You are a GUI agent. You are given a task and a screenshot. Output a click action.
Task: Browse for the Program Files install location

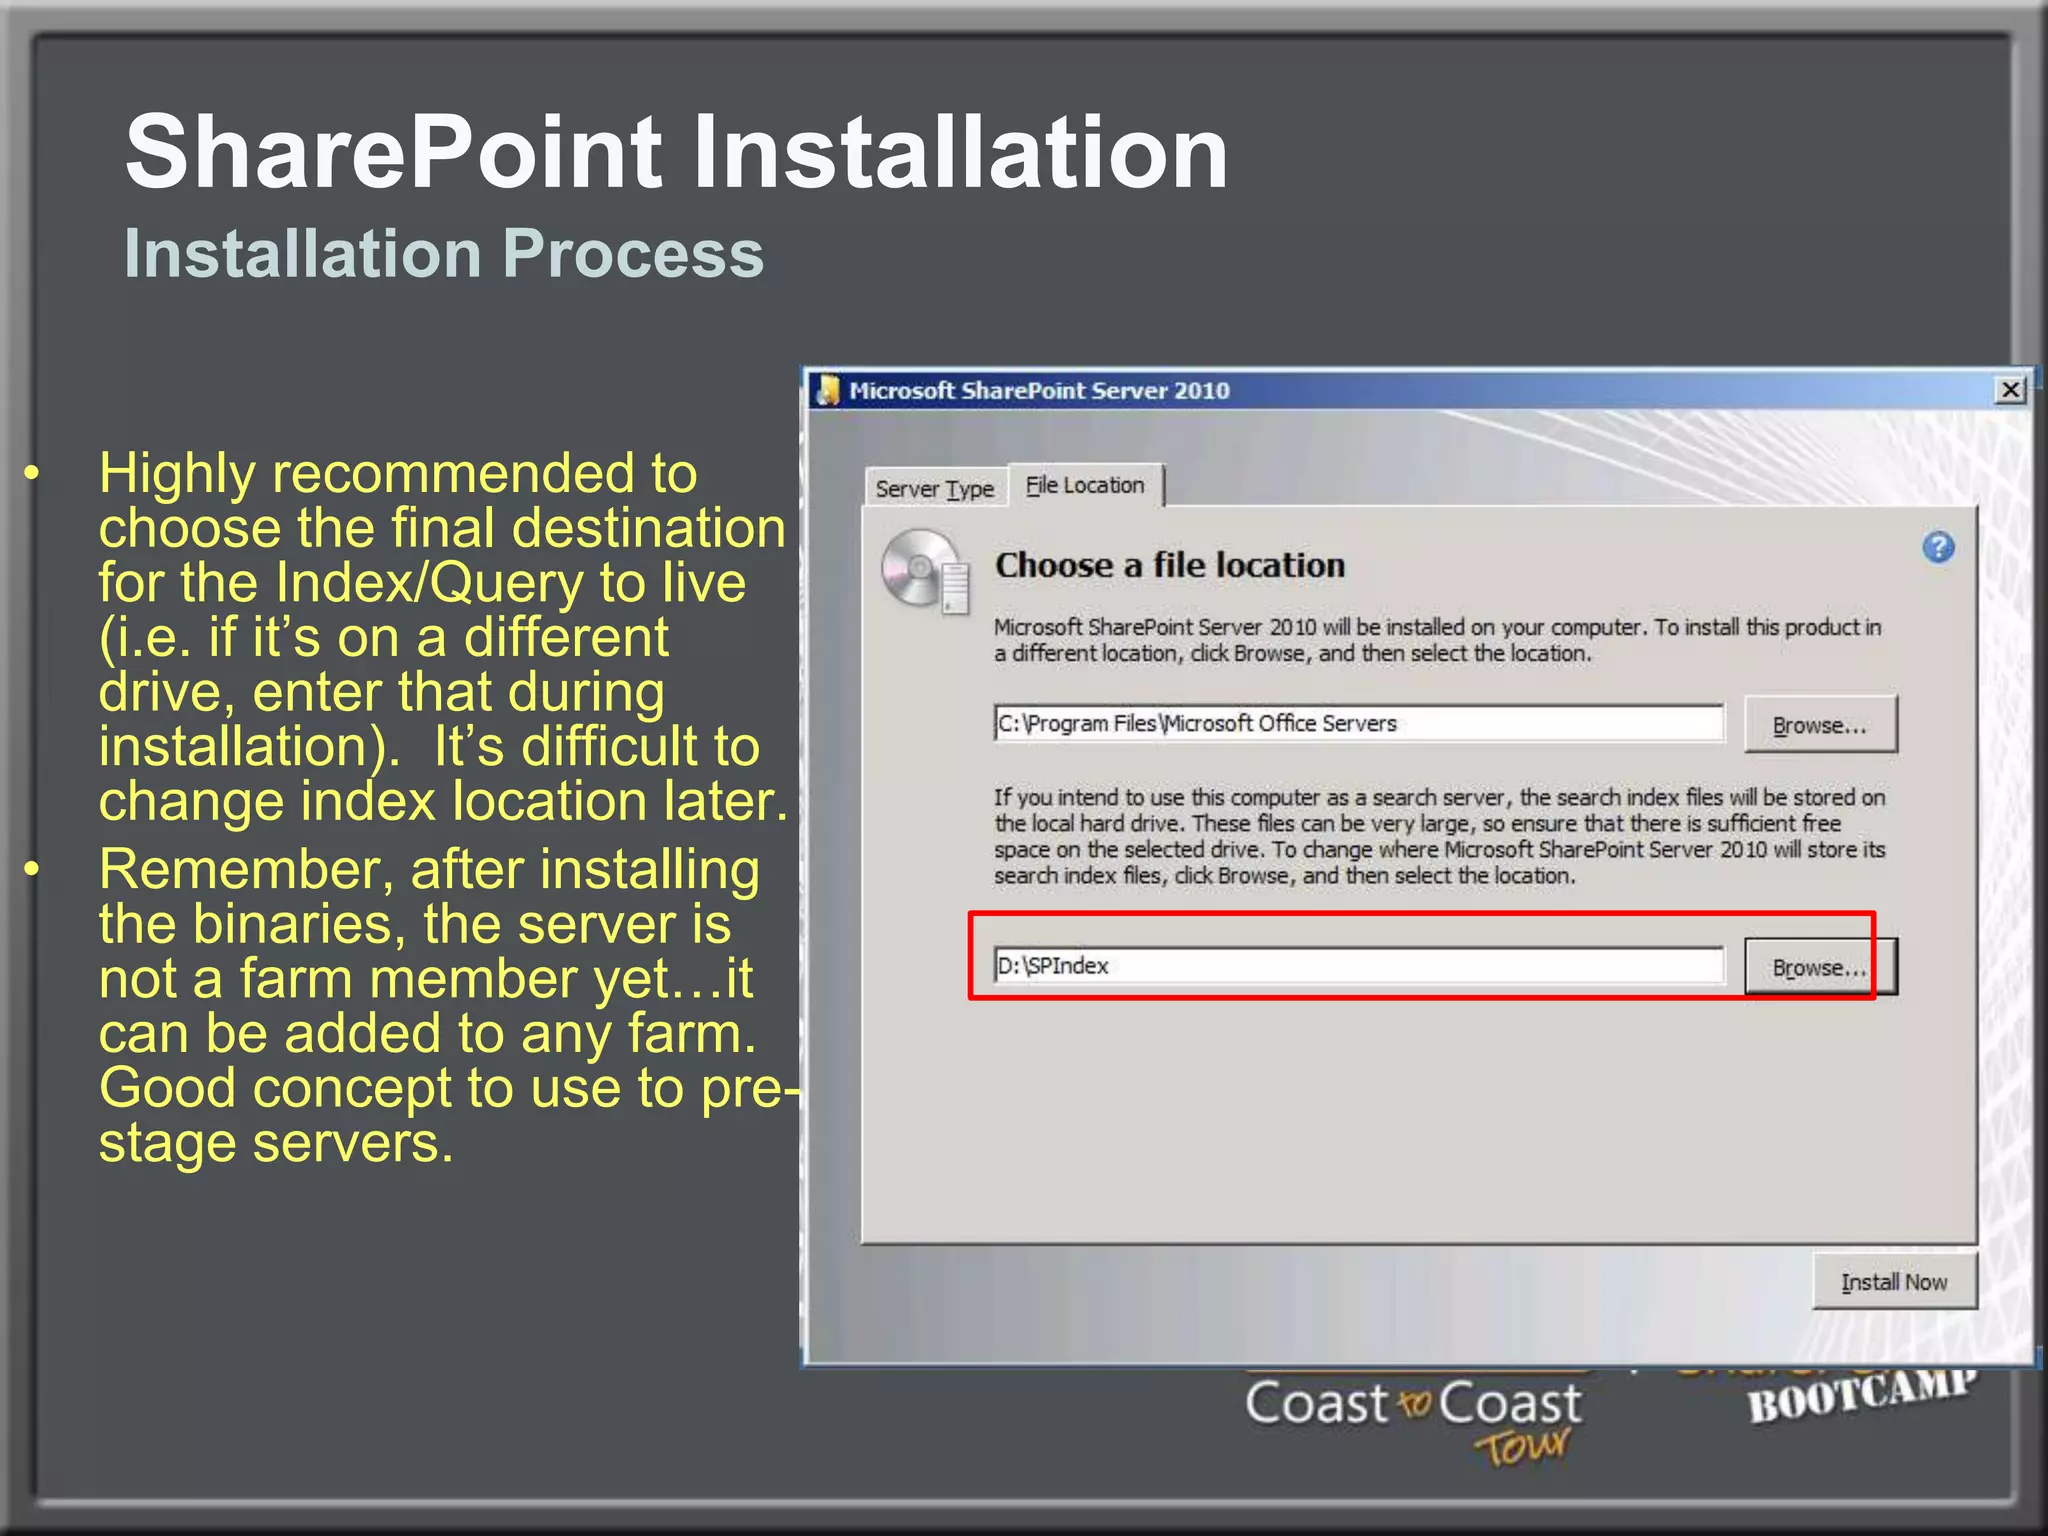coord(1820,724)
